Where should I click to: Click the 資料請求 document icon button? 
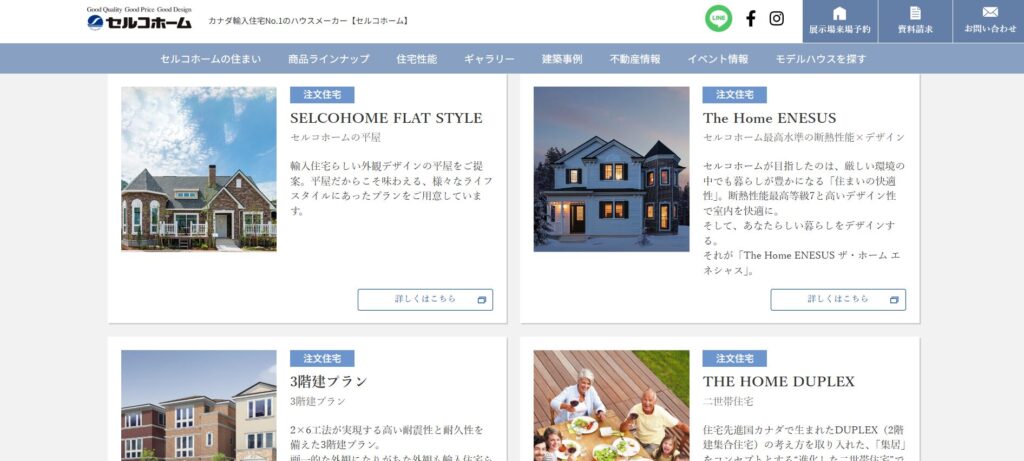(915, 22)
